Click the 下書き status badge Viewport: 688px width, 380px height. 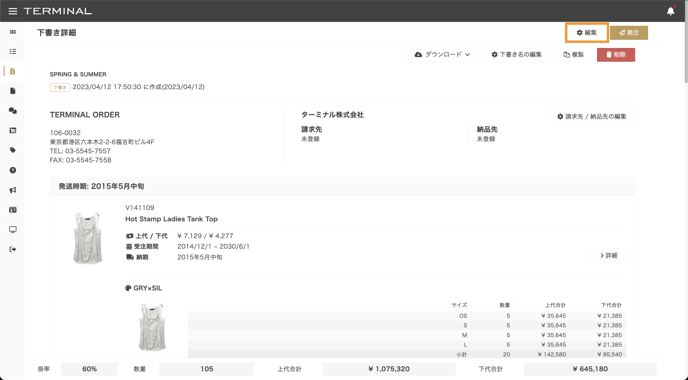(x=60, y=87)
